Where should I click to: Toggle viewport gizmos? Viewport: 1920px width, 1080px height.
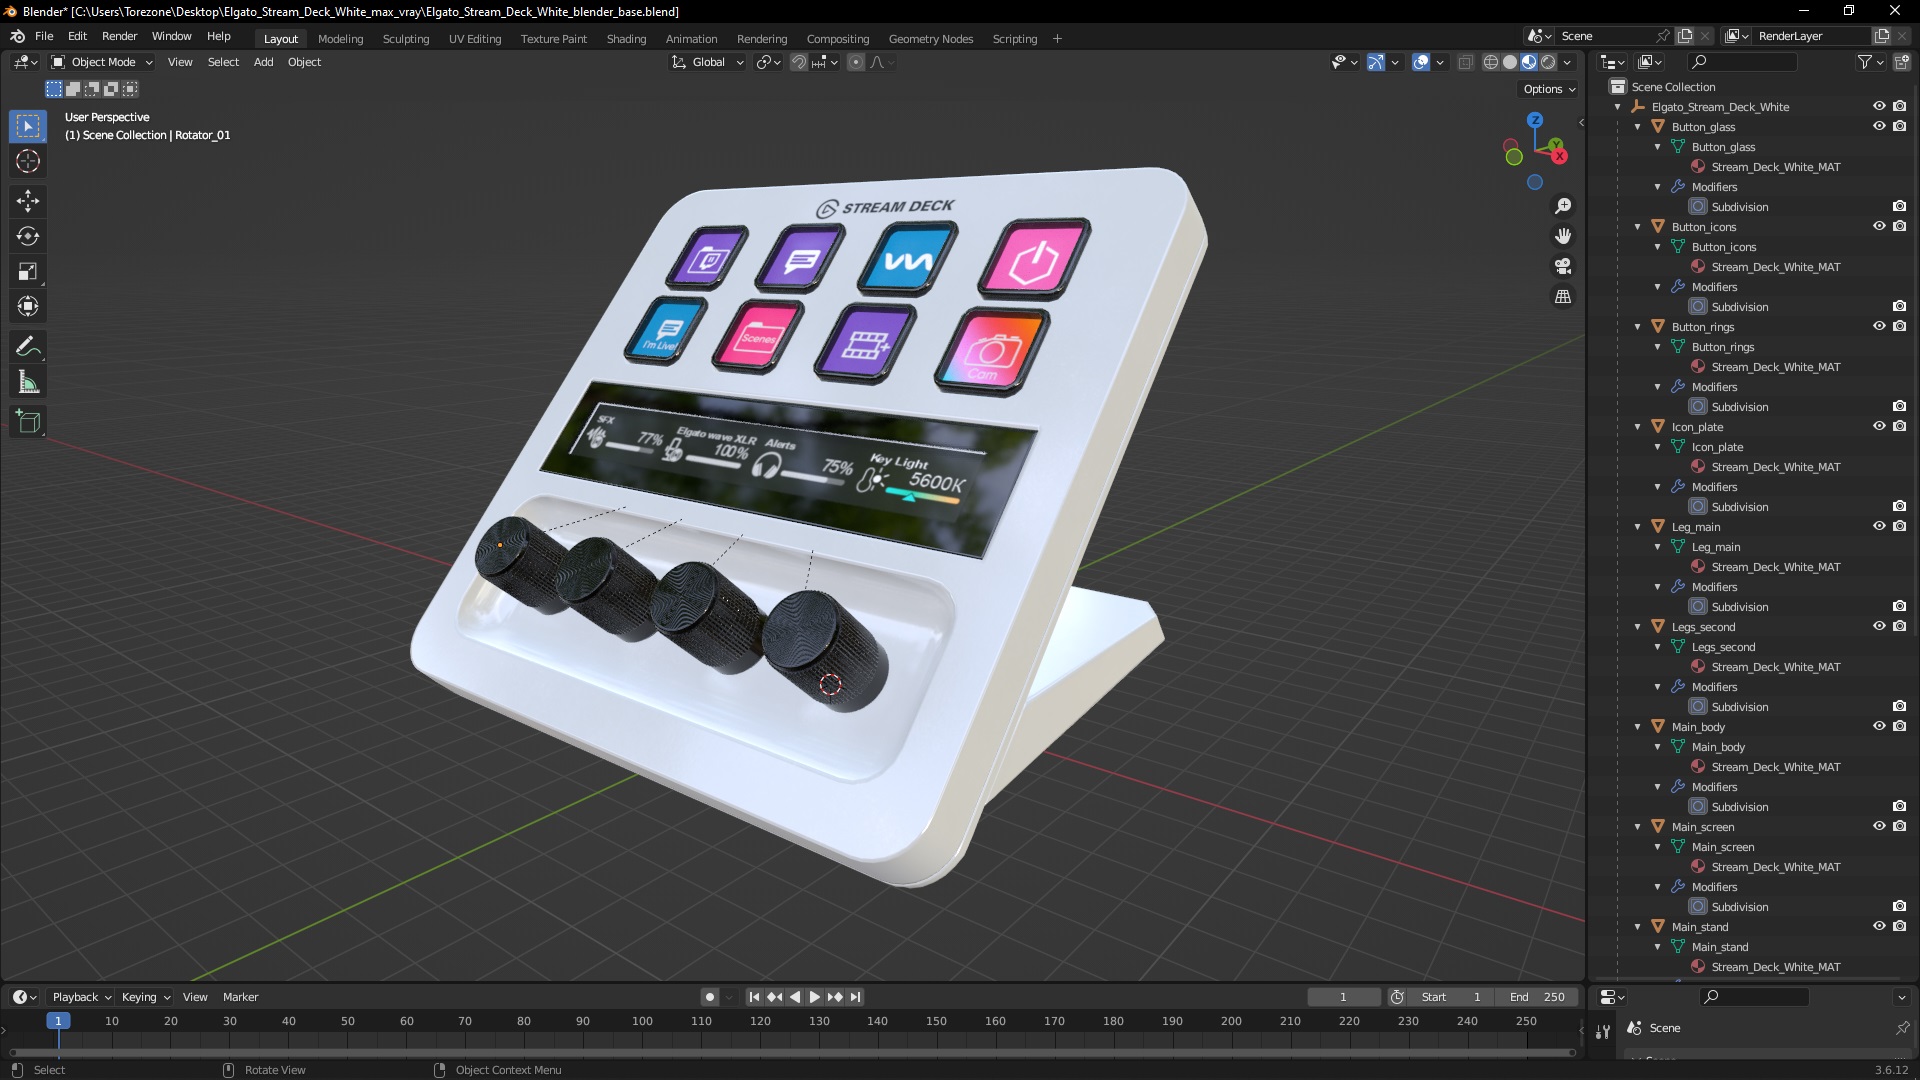tap(1376, 62)
